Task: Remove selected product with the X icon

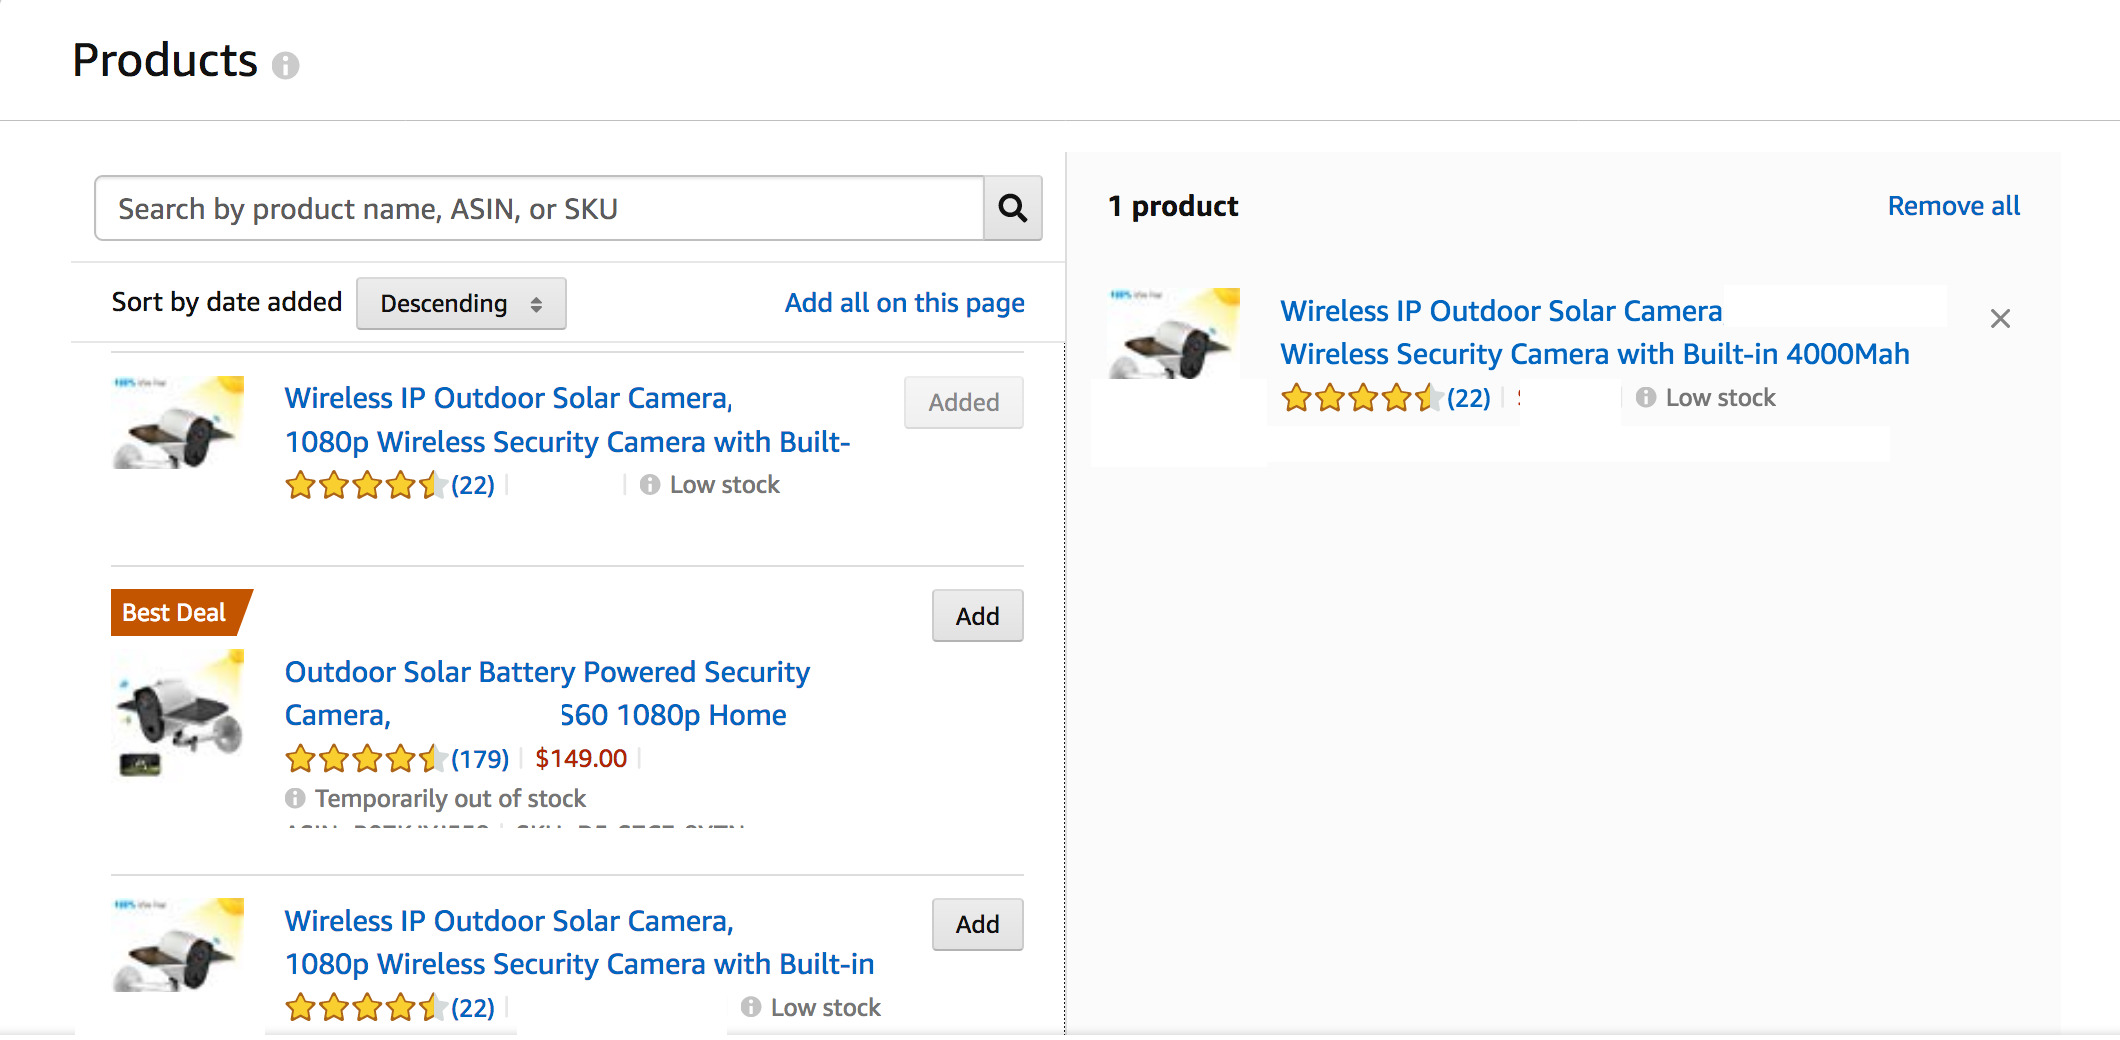Action: (x=2000, y=318)
